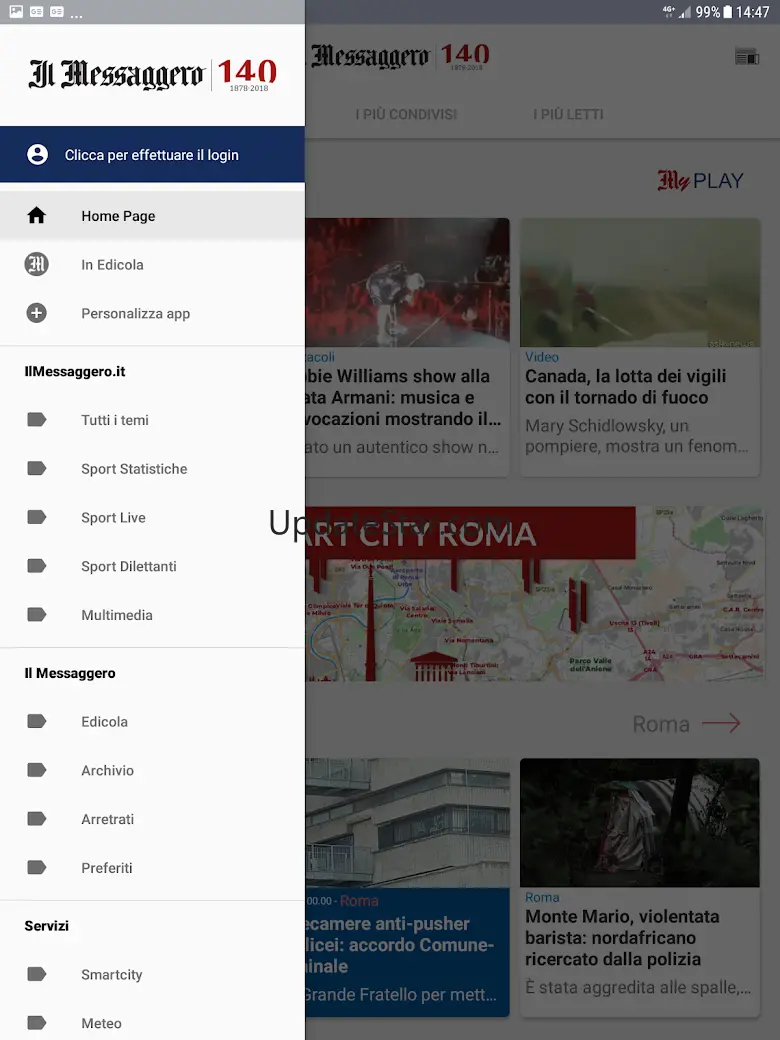Image resolution: width=780 pixels, height=1040 pixels.
Task: Click the tag icon beside Sport Live
Action: (36, 517)
